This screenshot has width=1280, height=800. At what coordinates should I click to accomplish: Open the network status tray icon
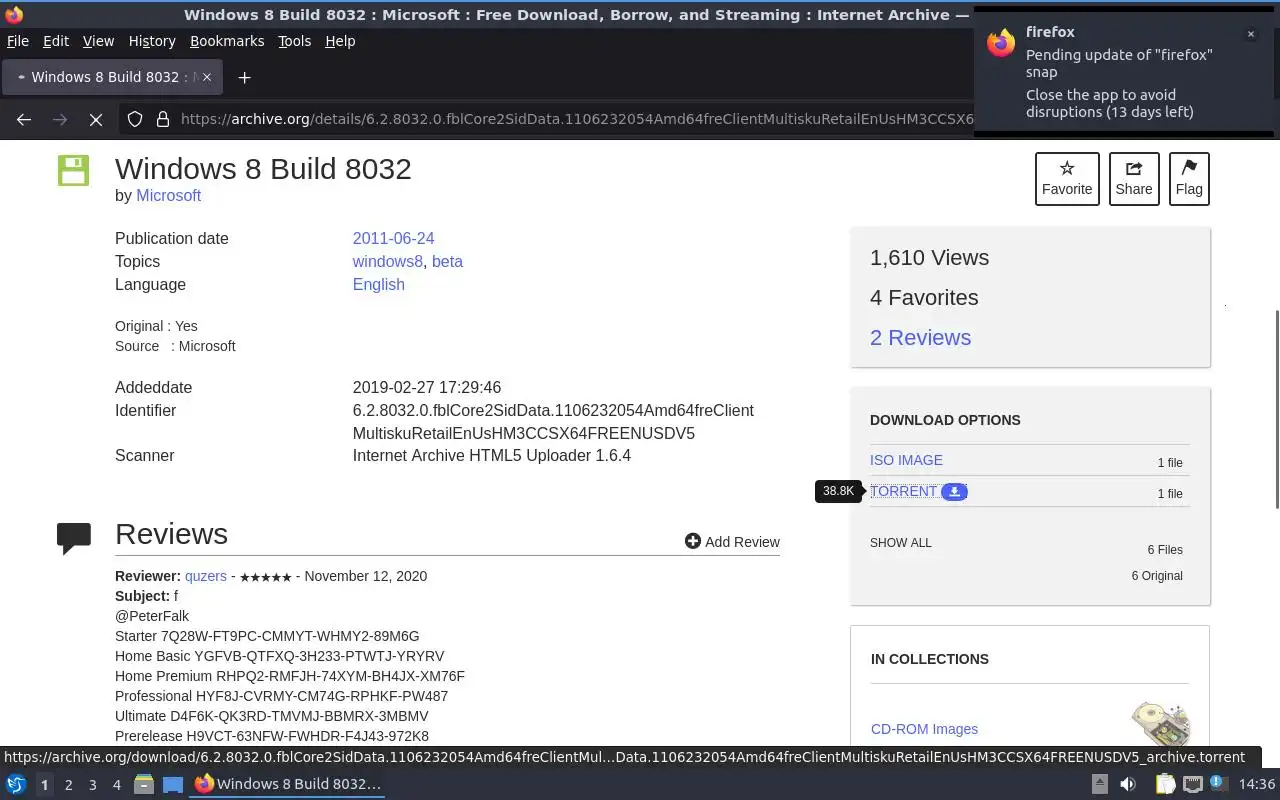click(1193, 784)
